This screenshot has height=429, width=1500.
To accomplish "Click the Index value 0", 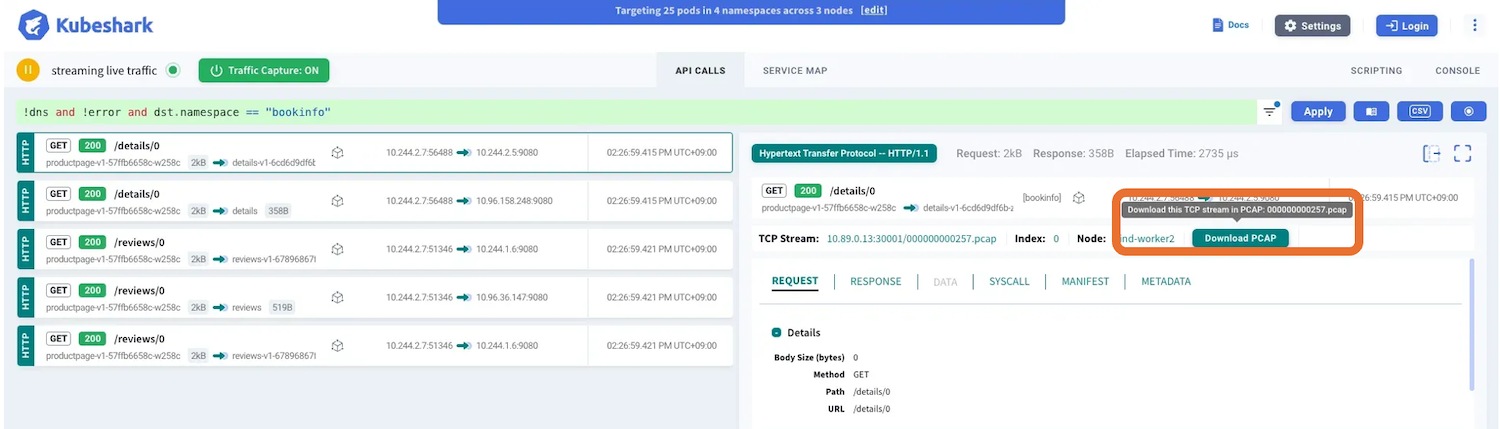I will (1056, 239).
